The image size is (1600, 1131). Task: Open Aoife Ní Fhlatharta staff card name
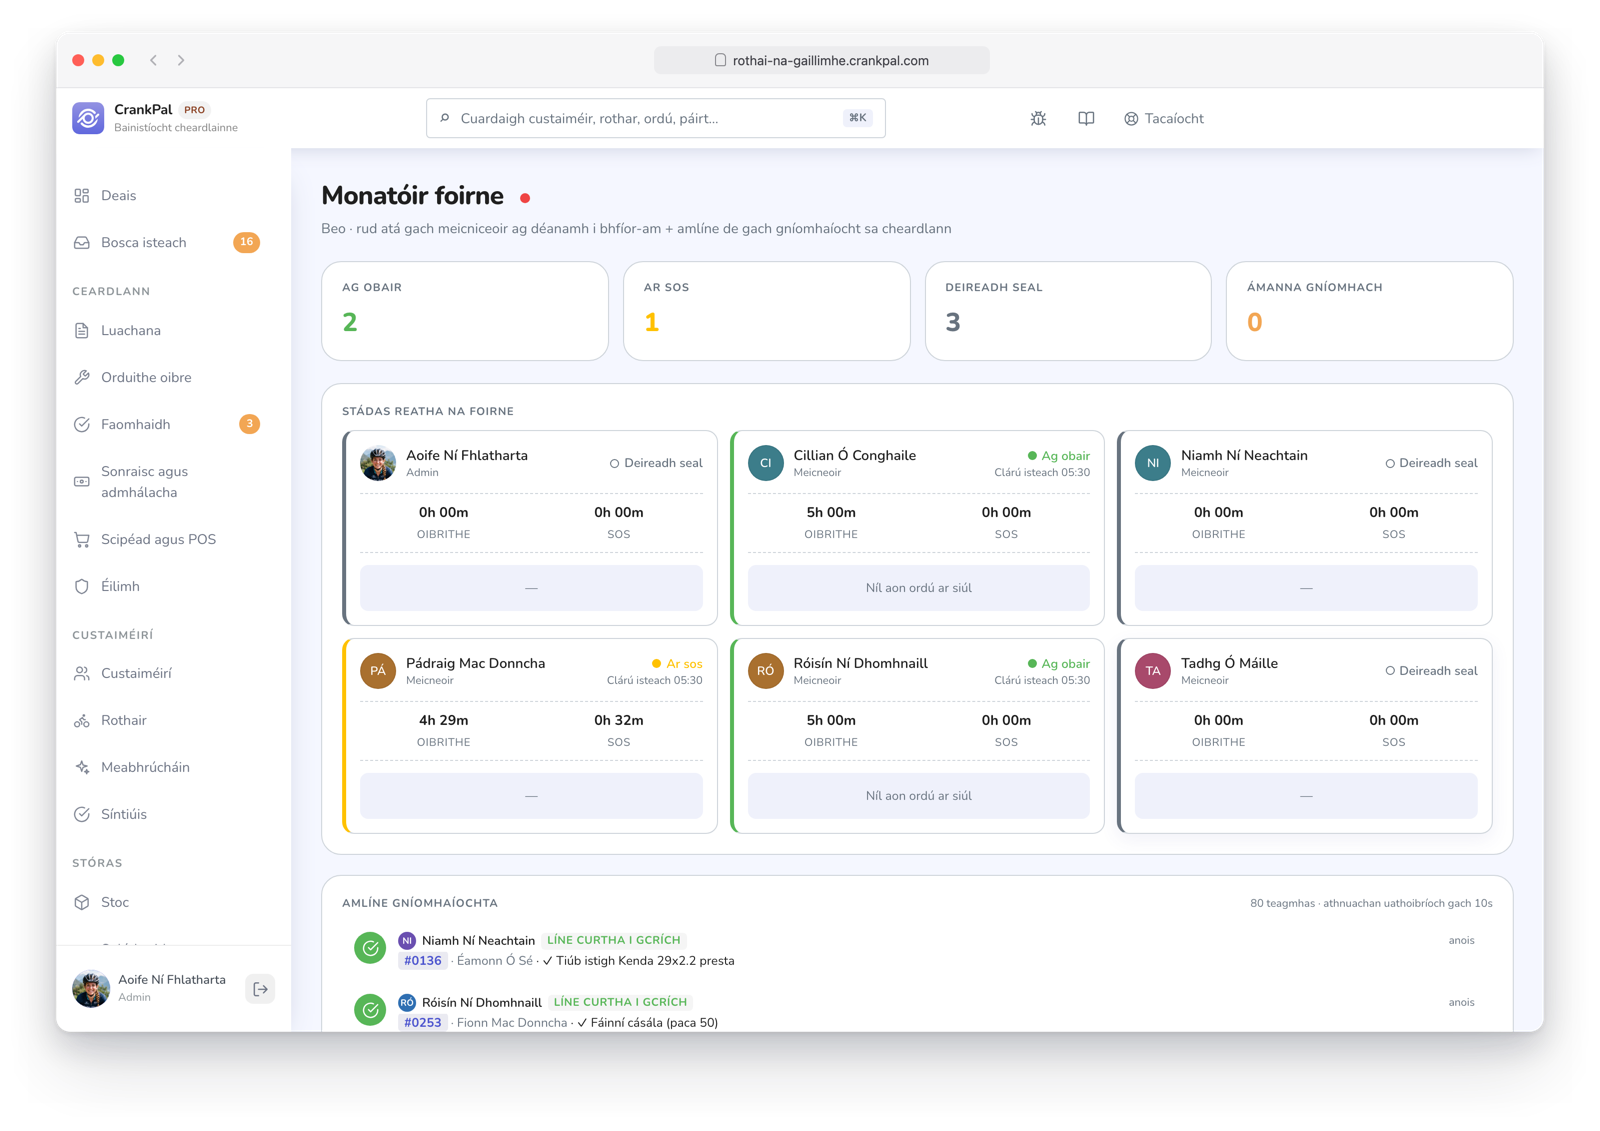pyautogui.click(x=467, y=456)
